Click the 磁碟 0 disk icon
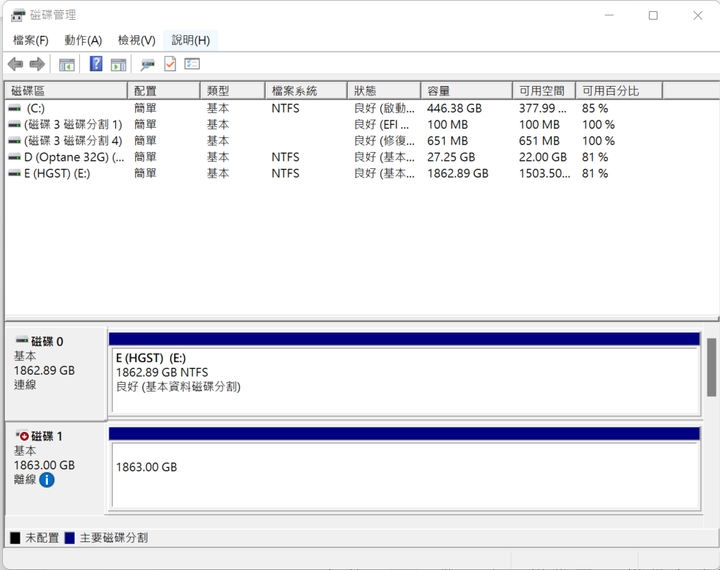720x570 pixels. coord(22,341)
